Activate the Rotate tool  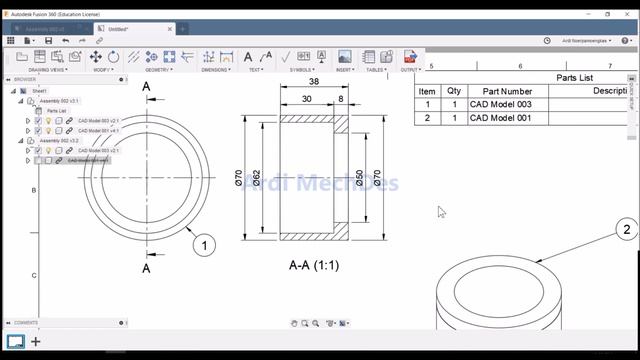click(113, 57)
